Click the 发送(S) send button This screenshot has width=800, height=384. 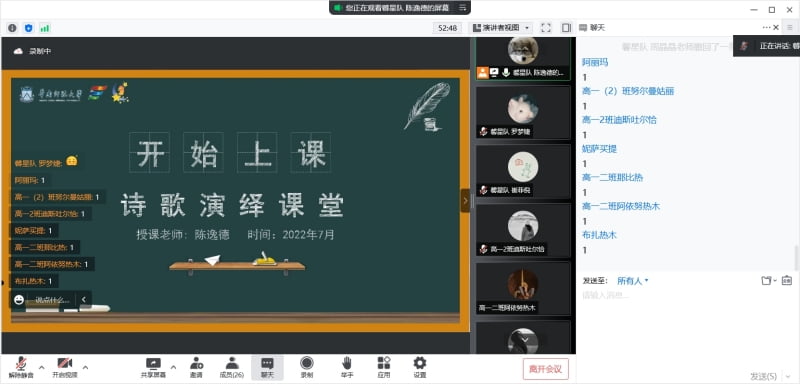point(764,376)
